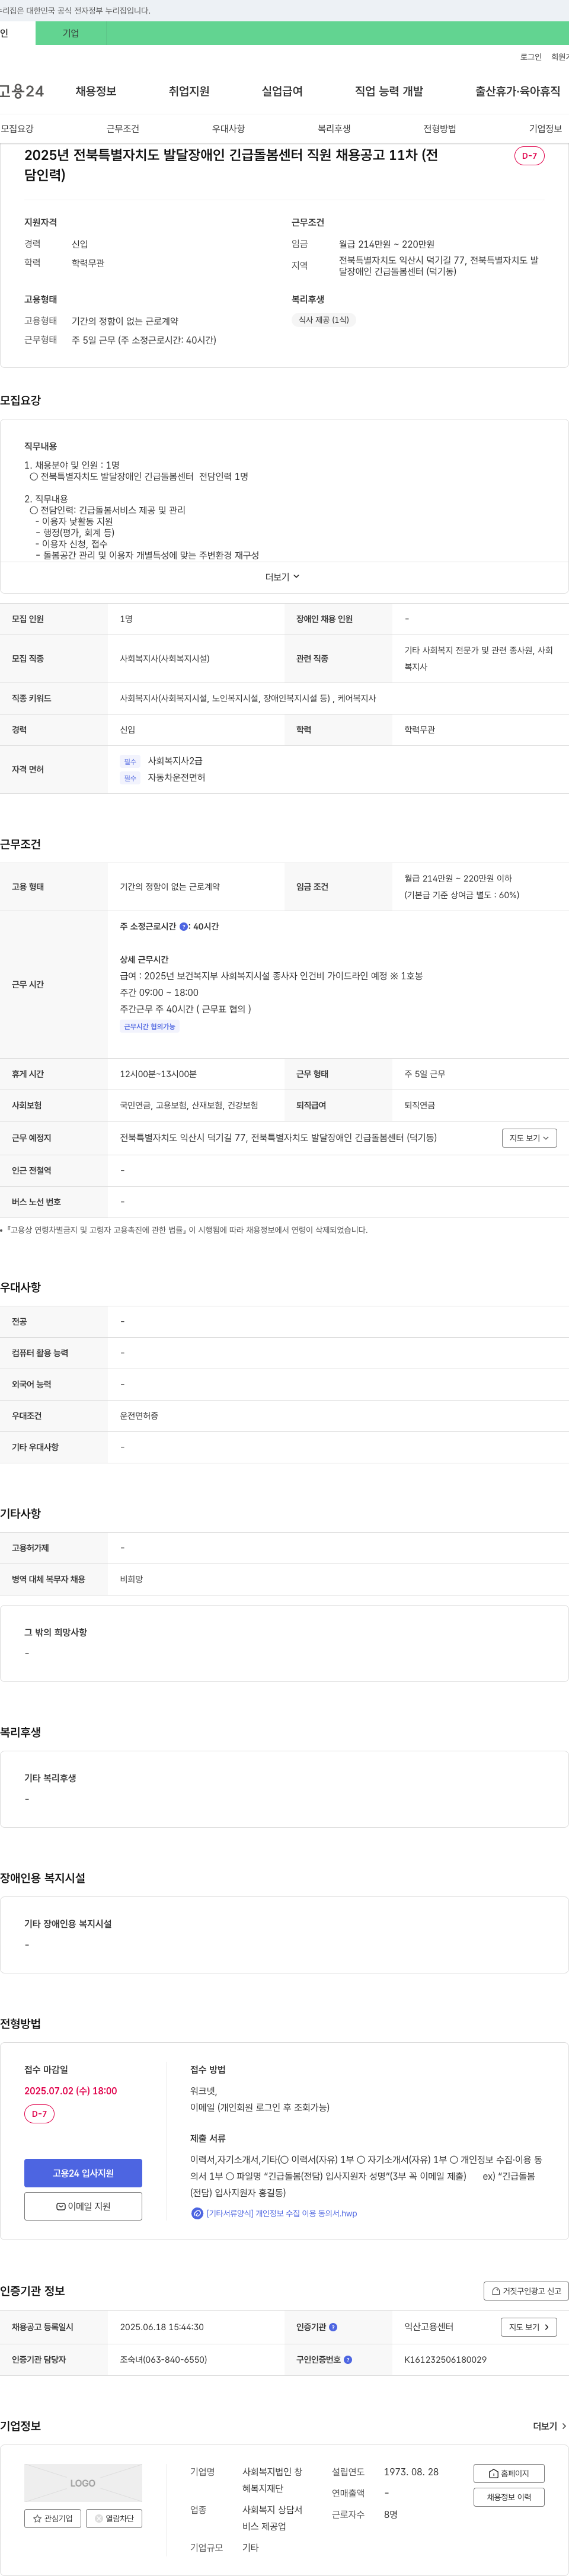Click the 구인인증번호 help icon
Image resolution: width=569 pixels, height=2576 pixels.
tap(347, 2359)
